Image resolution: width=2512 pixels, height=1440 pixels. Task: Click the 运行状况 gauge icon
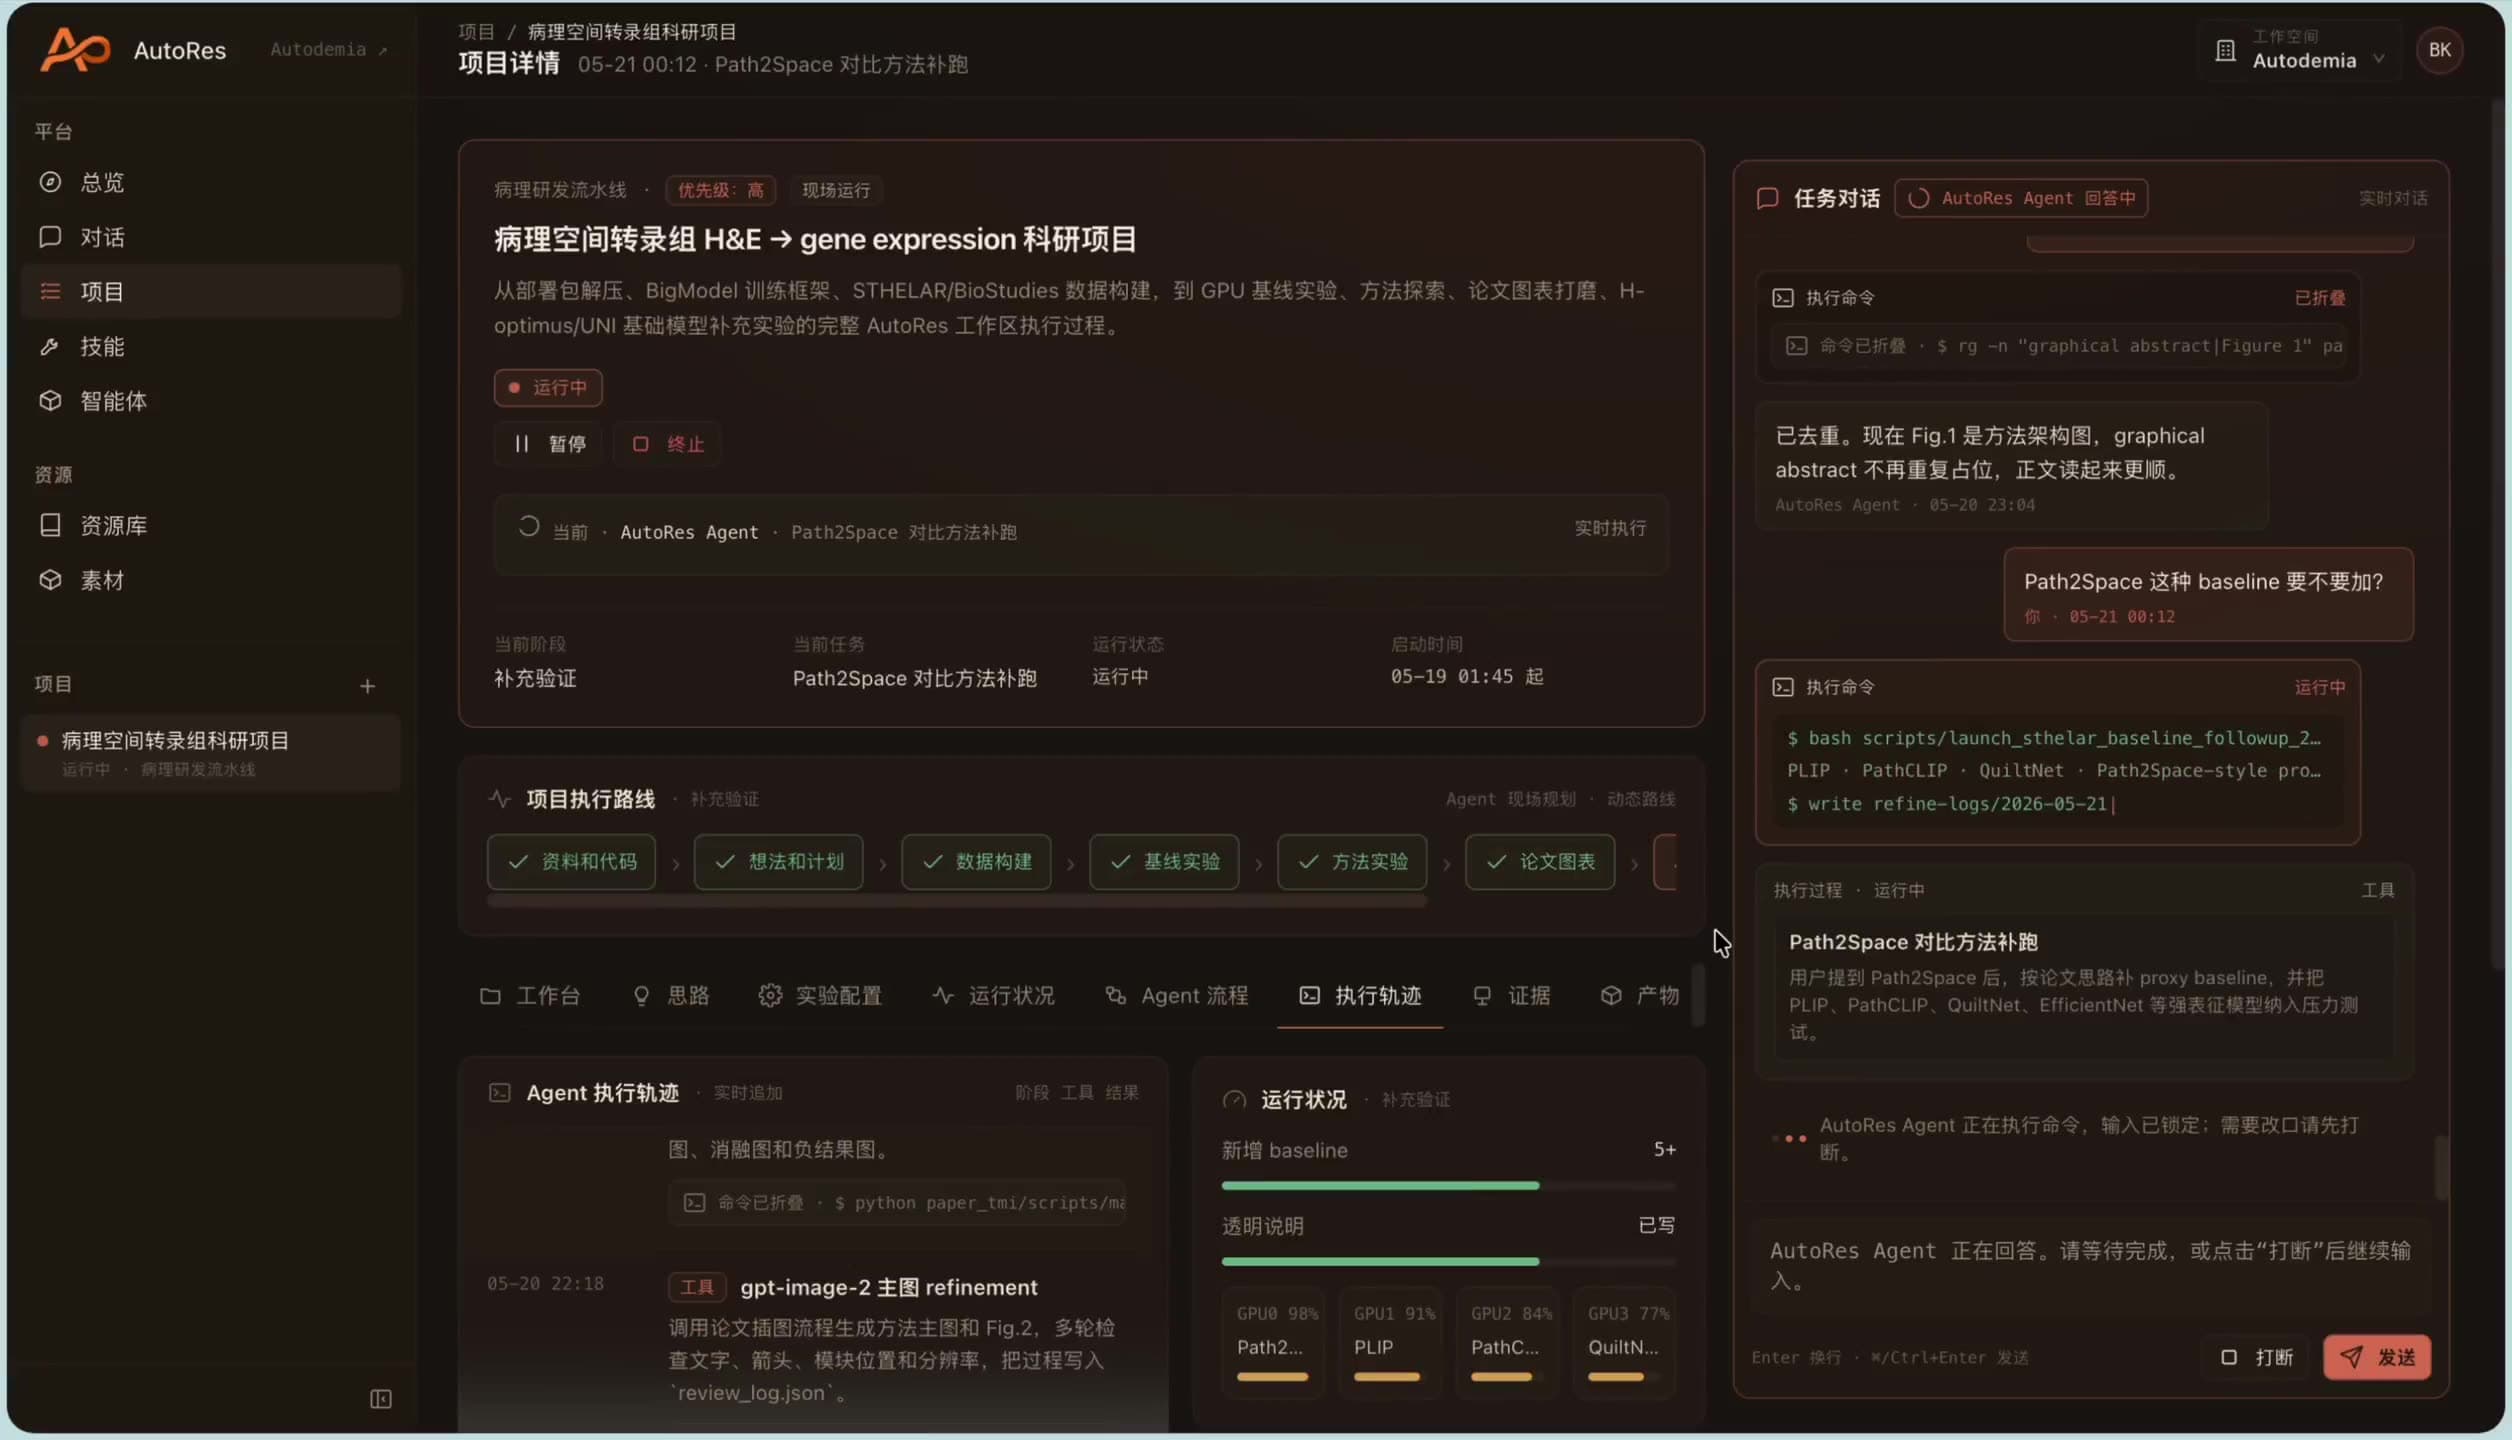tap(1234, 1100)
